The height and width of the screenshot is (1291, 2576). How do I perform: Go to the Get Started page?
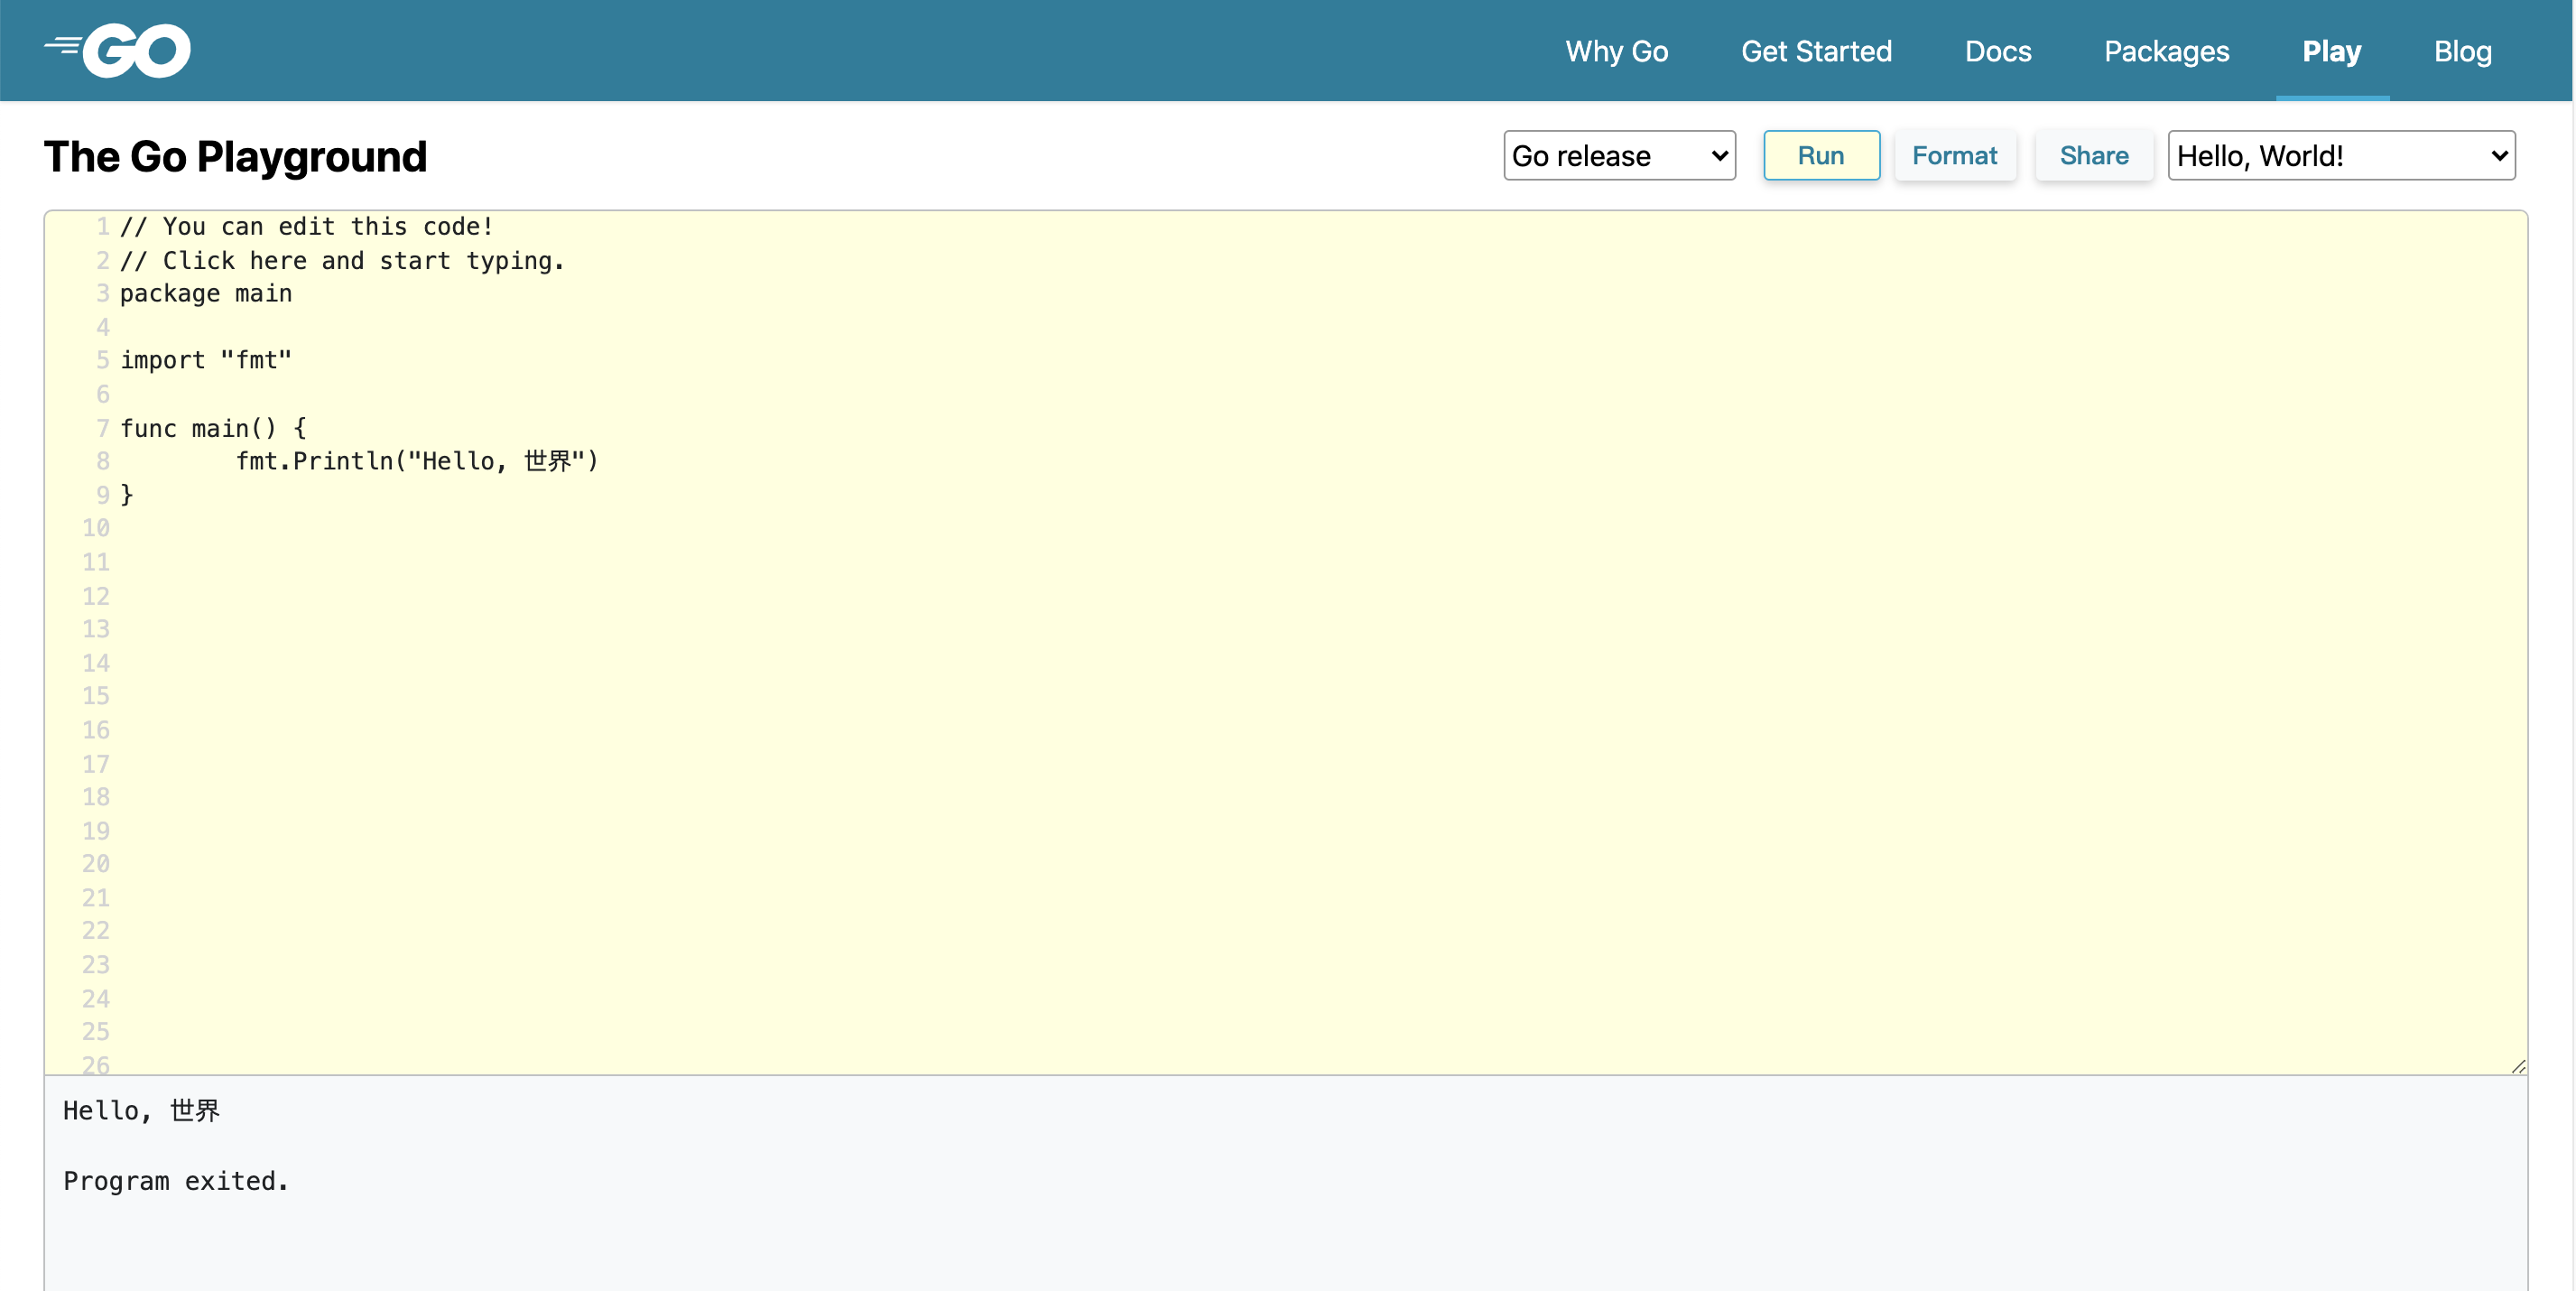(x=1815, y=51)
